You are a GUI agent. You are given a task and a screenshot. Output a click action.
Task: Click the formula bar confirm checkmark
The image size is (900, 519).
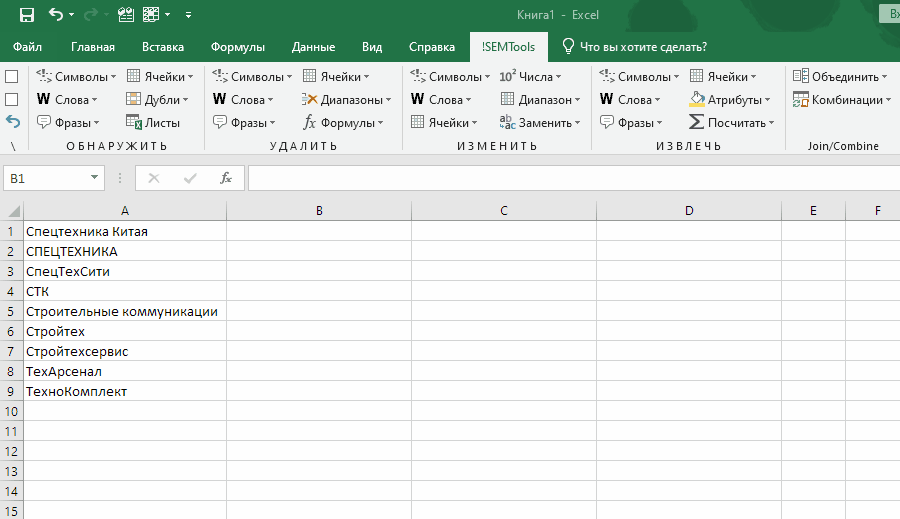(x=190, y=179)
